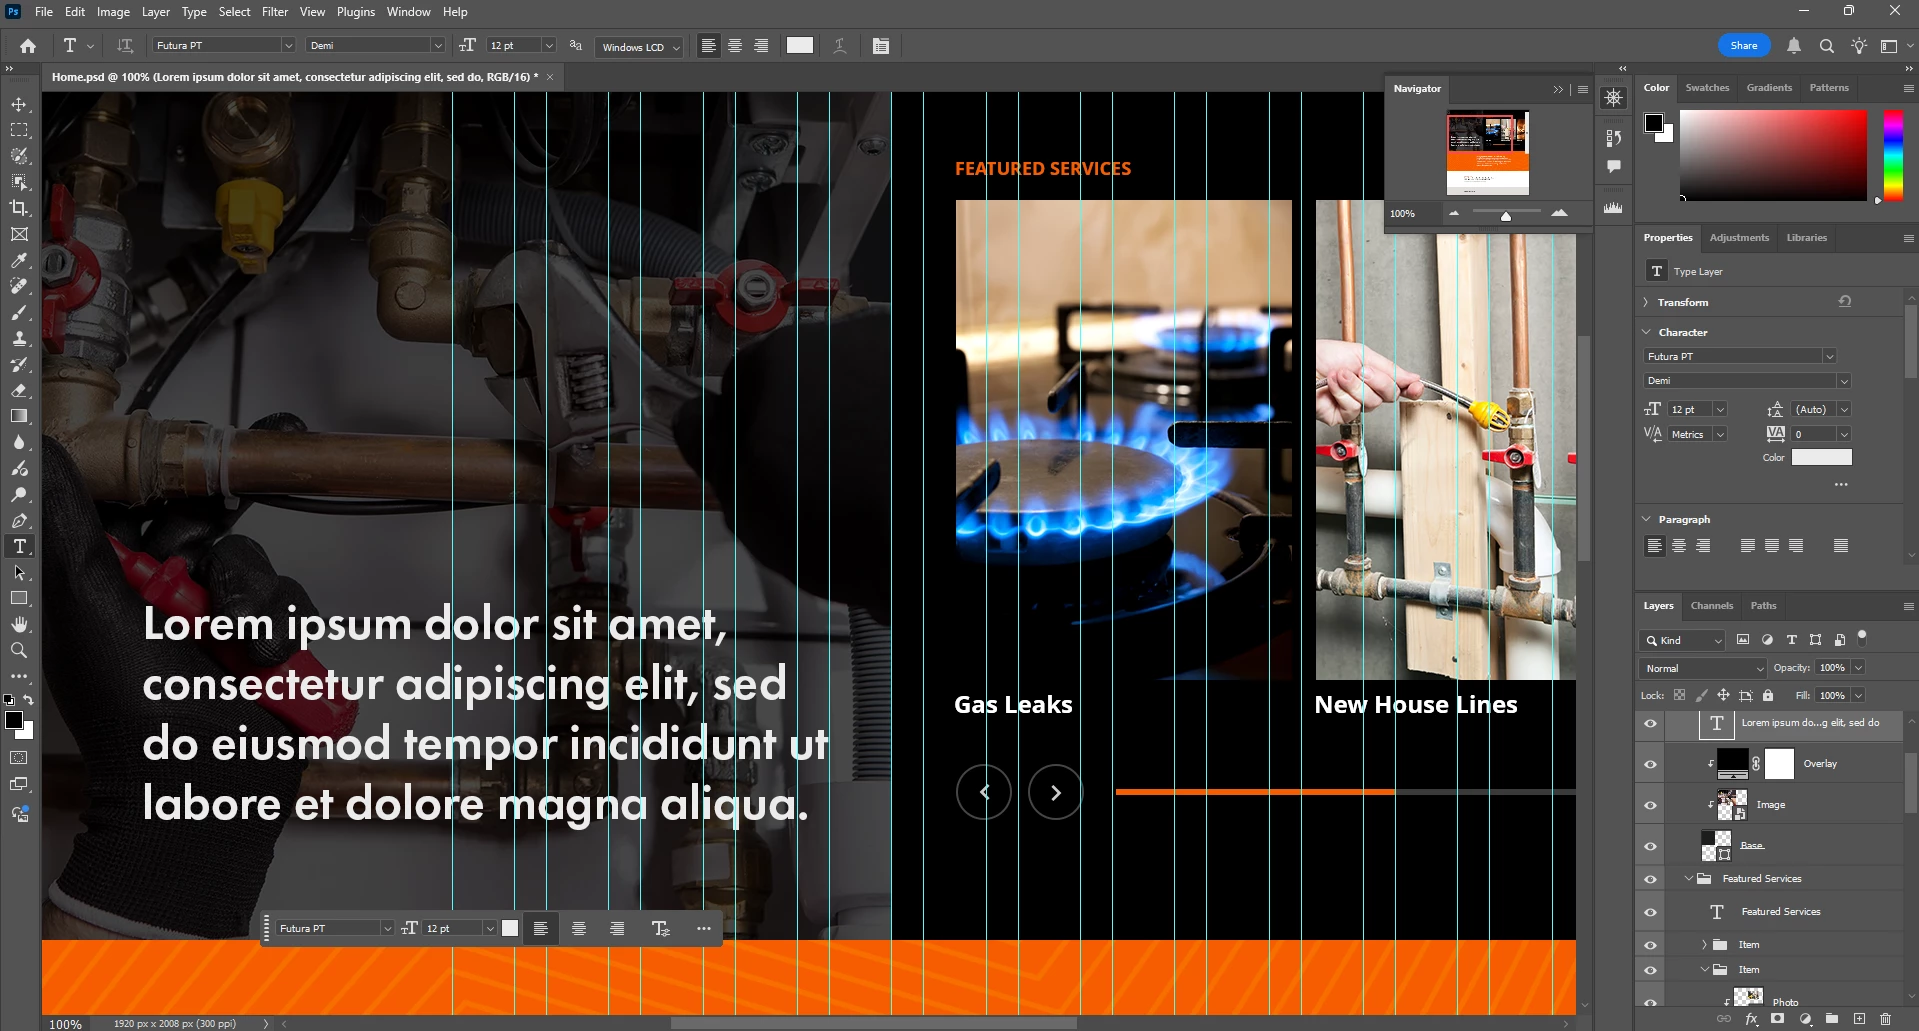Select the Horizontal Type tool in toolbox
Screen dimensions: 1919x1031
point(19,546)
